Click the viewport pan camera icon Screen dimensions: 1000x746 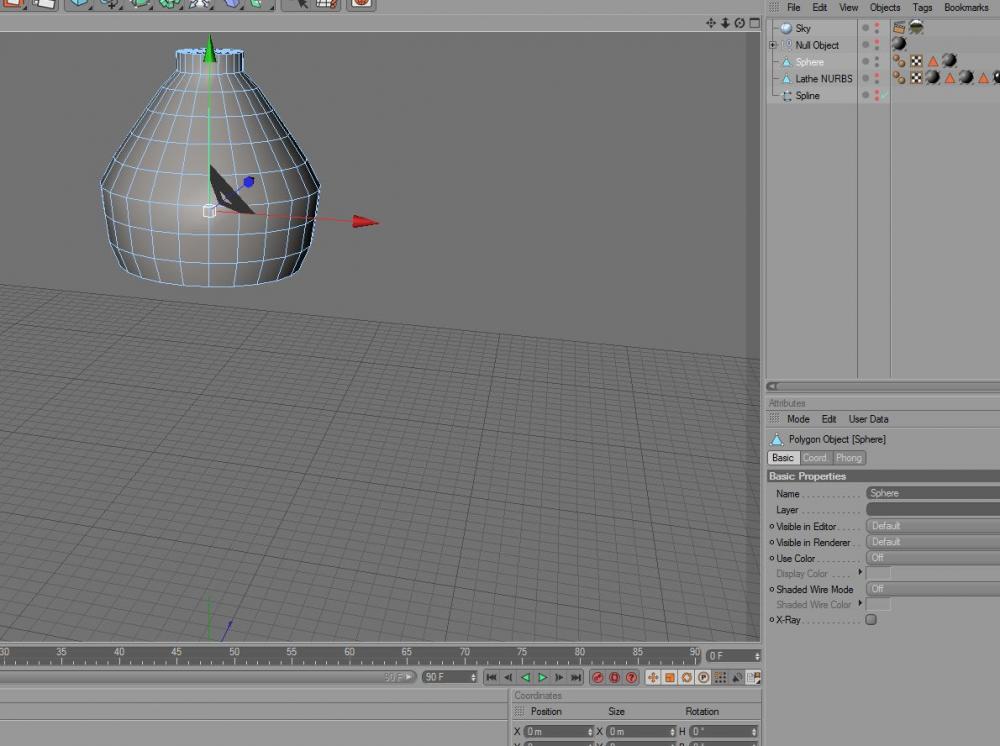[x=711, y=23]
